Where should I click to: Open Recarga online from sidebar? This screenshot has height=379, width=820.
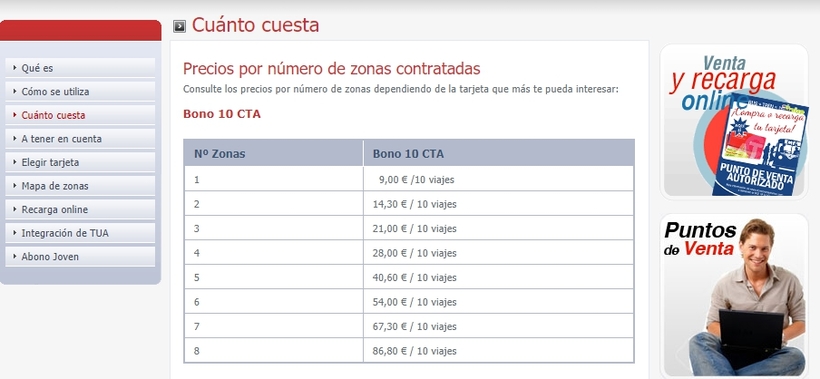coord(80,209)
